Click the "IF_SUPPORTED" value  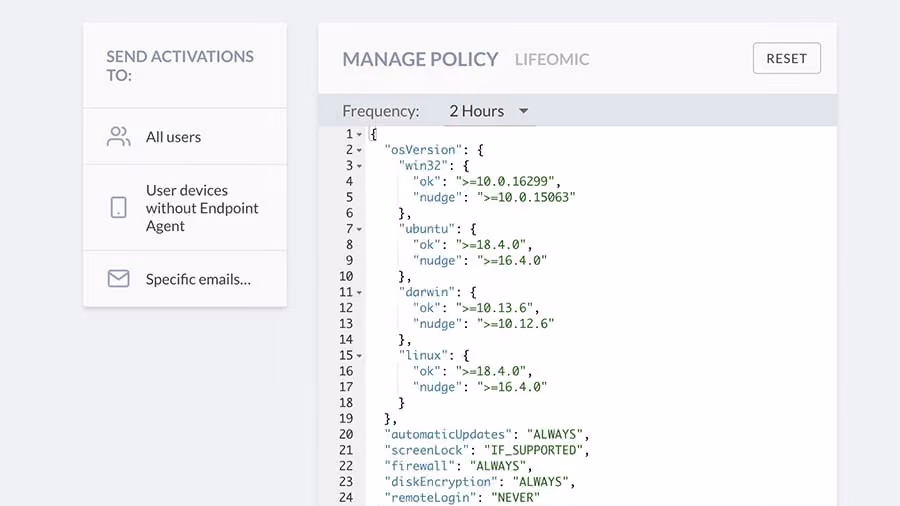click(533, 450)
